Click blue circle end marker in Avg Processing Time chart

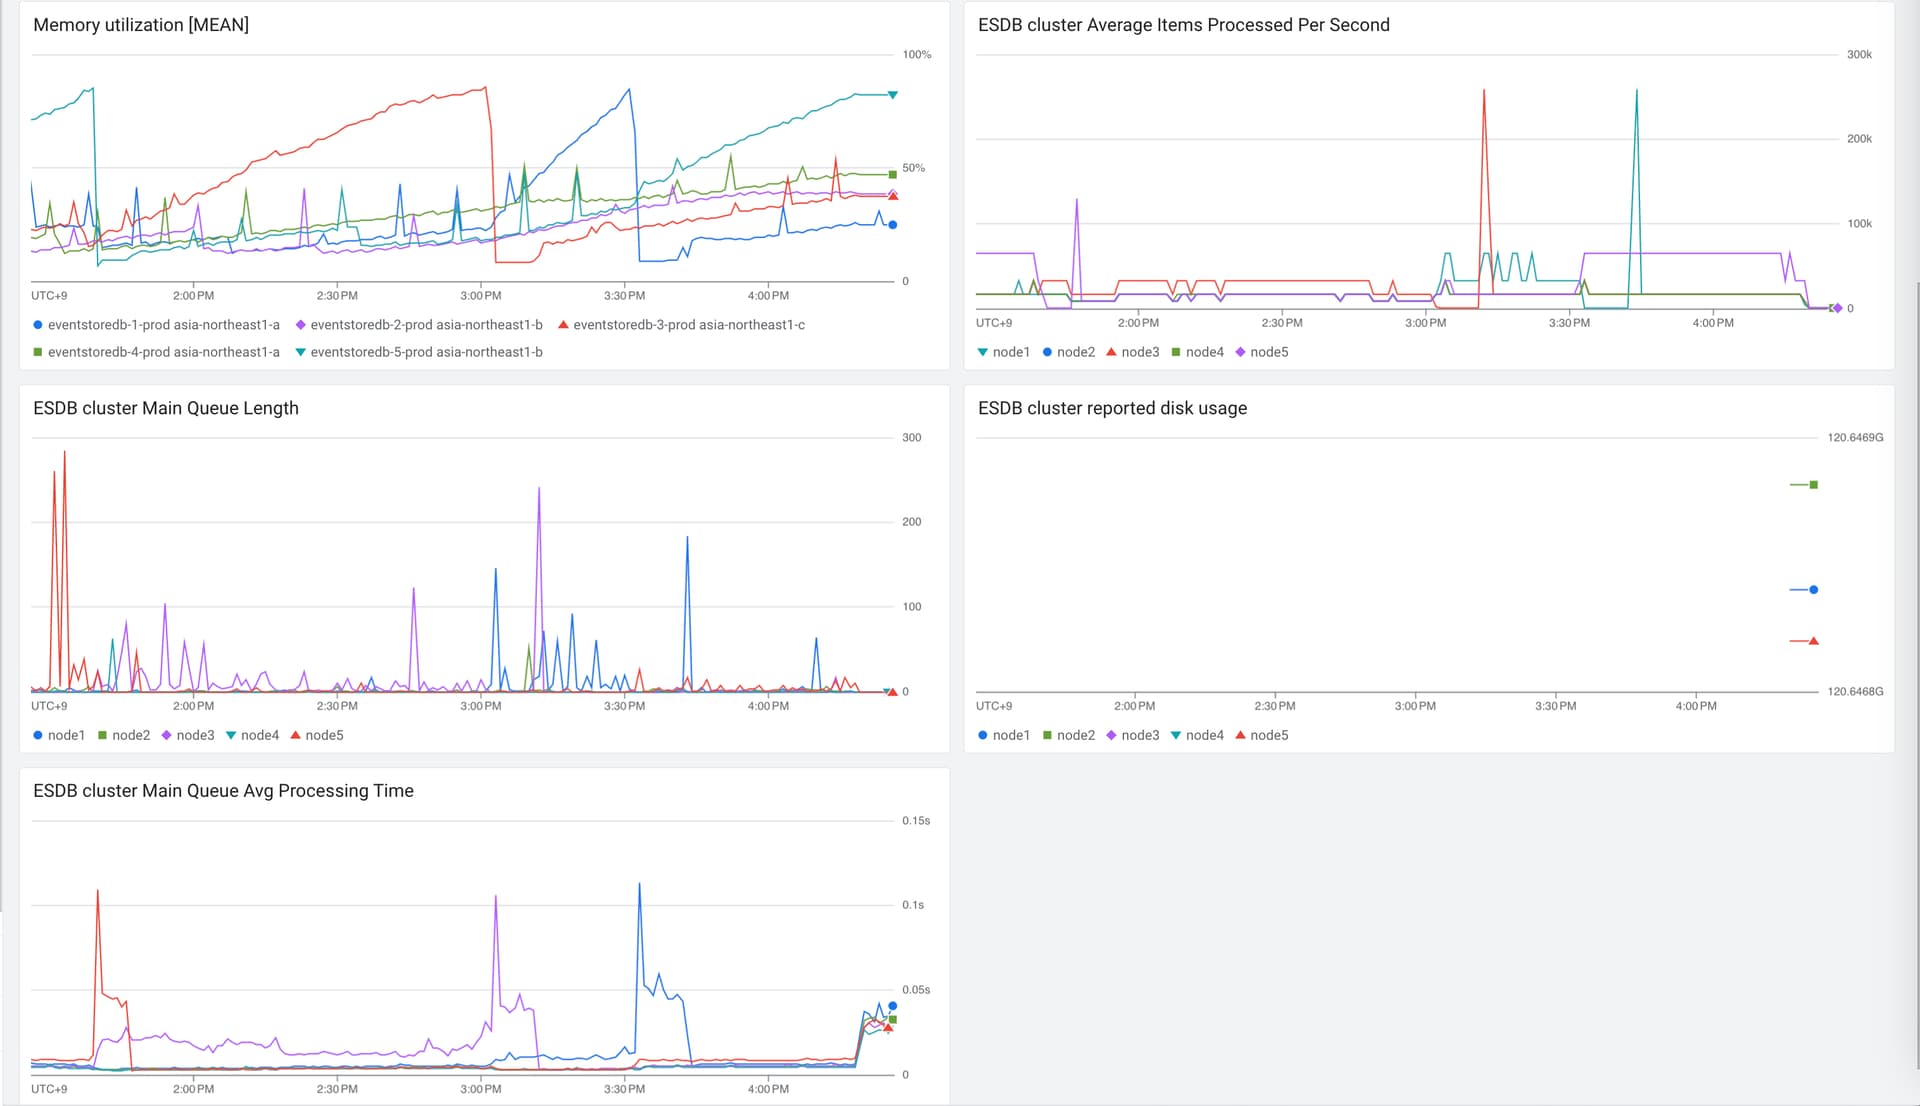pyautogui.click(x=893, y=1006)
